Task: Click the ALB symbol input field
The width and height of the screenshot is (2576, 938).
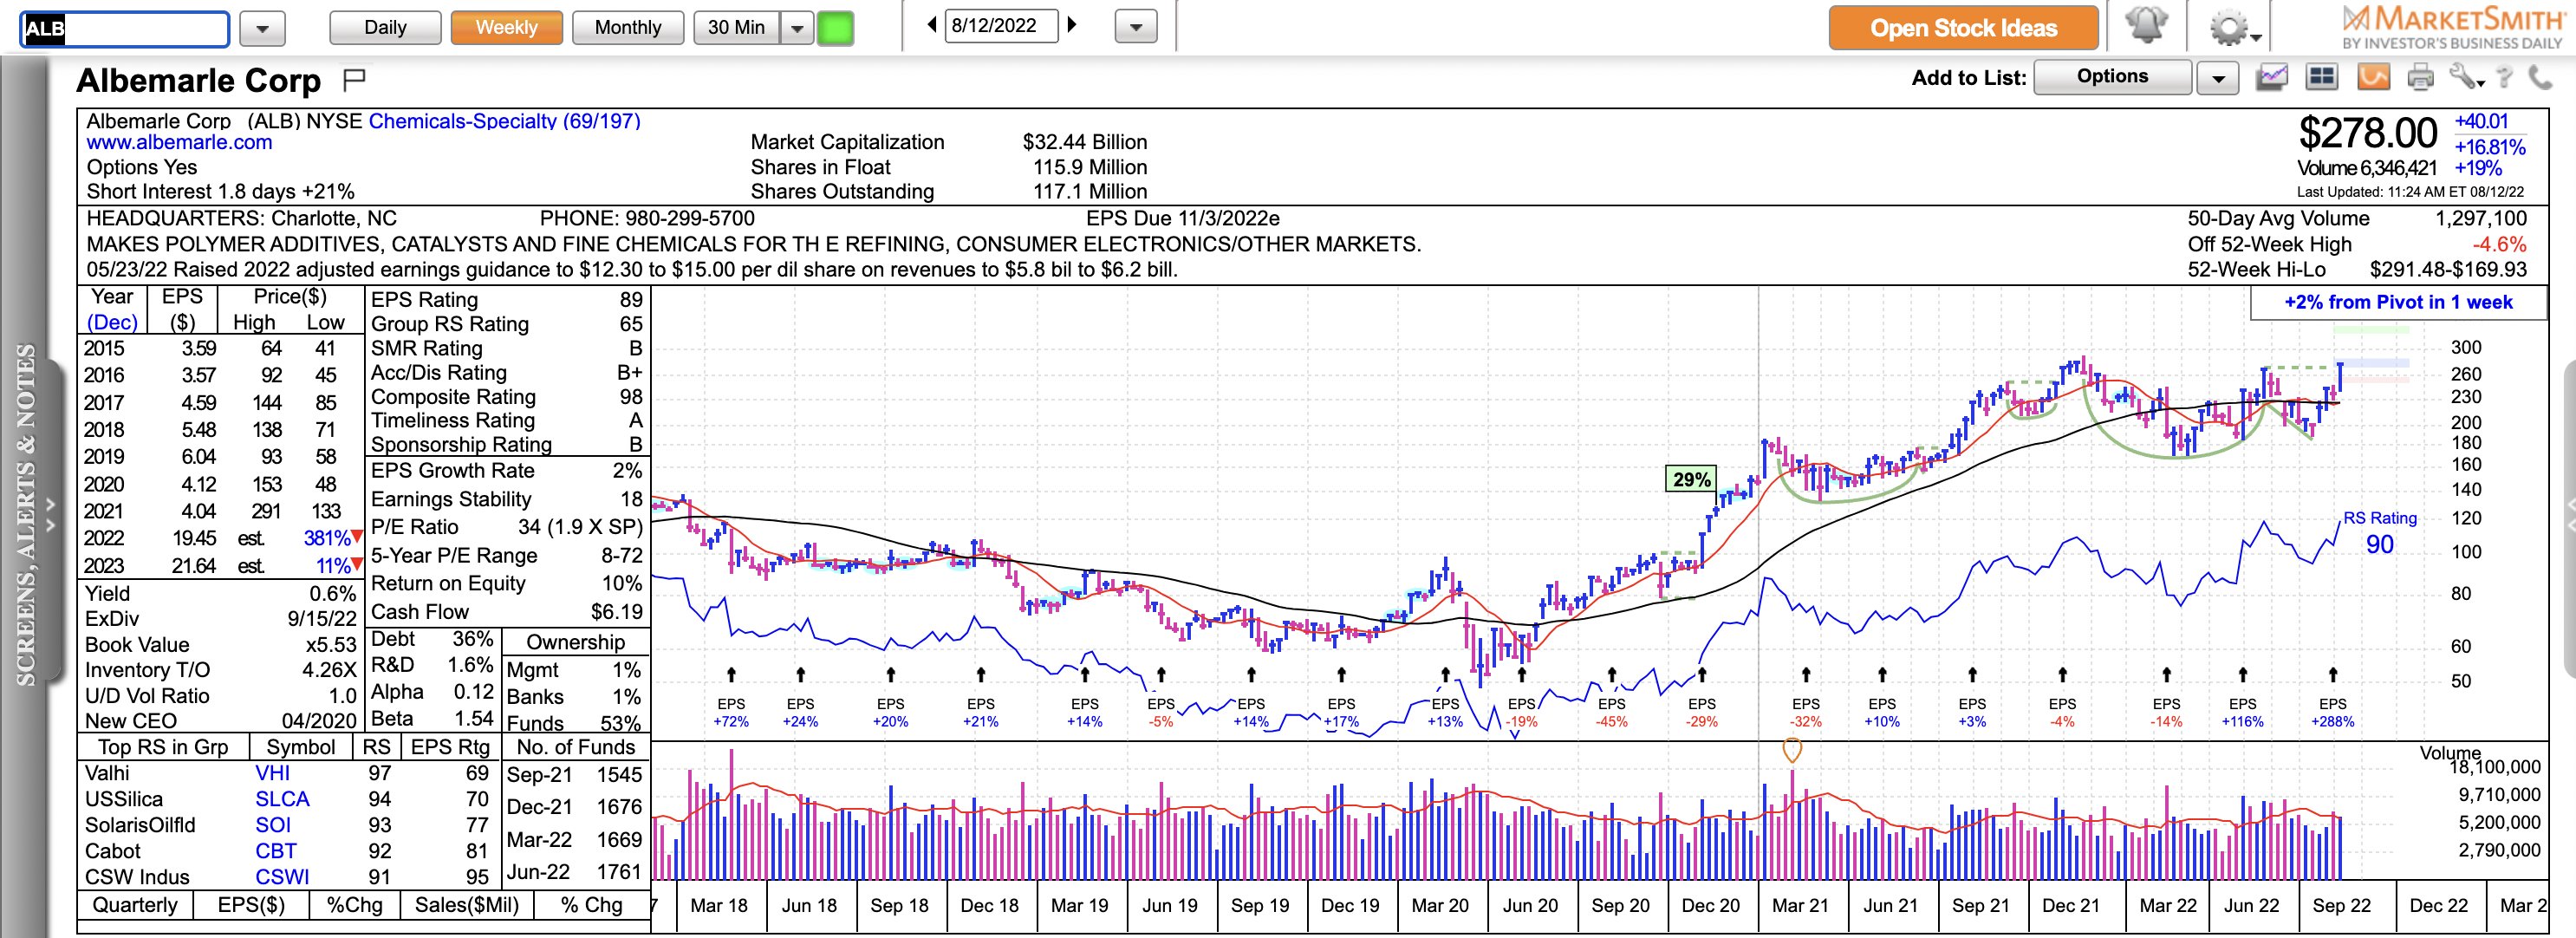Action: tap(125, 29)
